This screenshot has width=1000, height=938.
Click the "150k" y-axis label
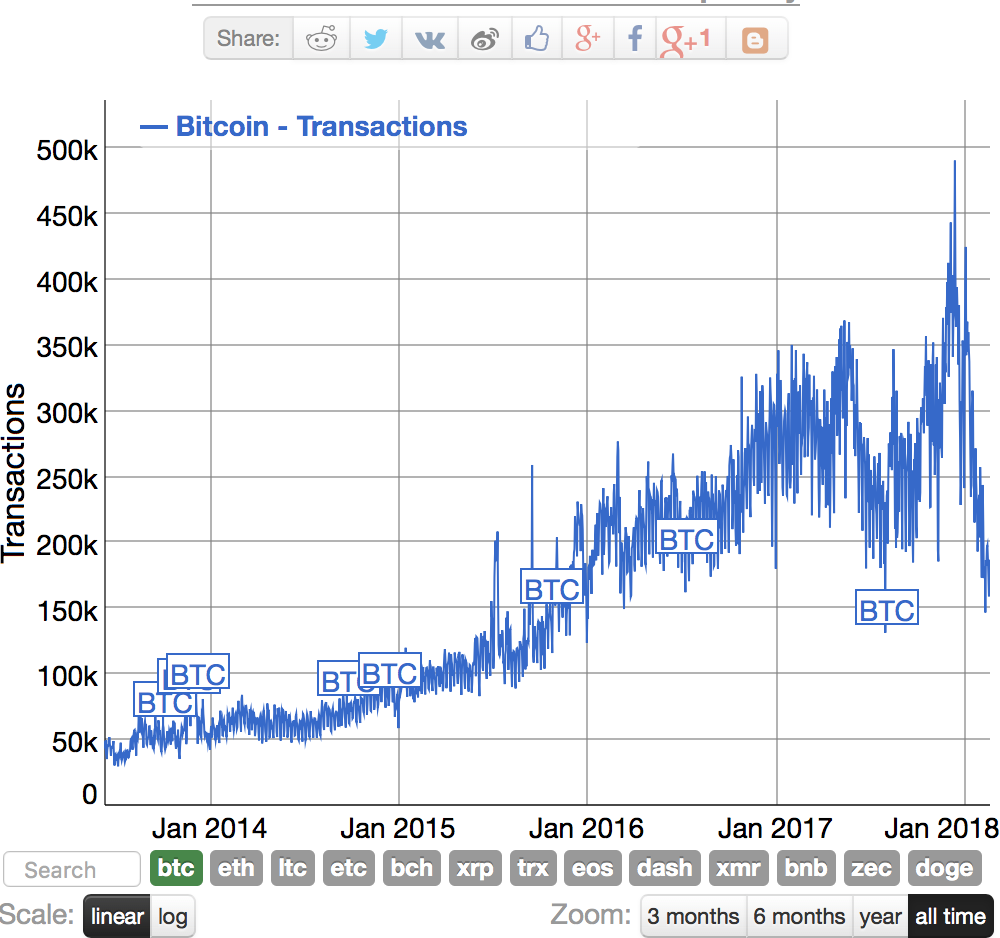click(68, 612)
